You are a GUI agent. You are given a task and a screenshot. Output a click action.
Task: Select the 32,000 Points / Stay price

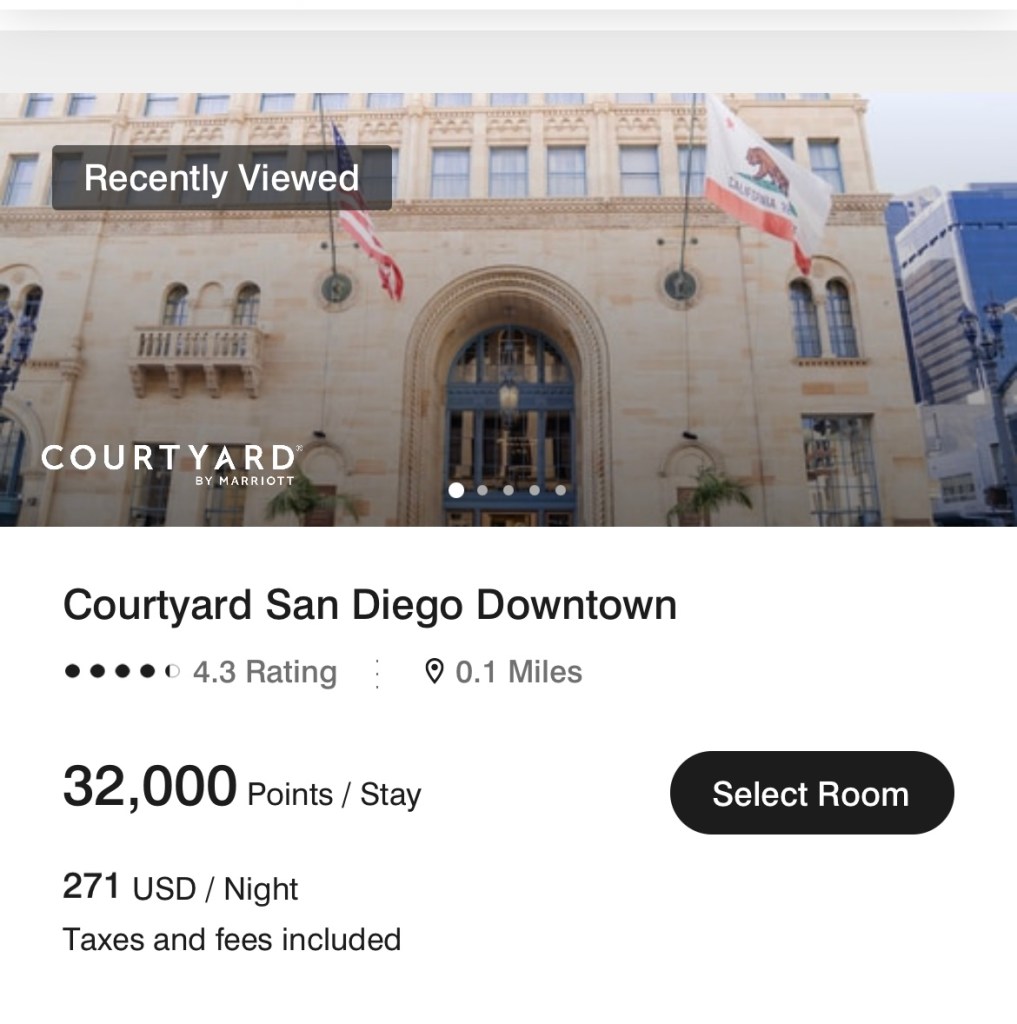coord(242,788)
